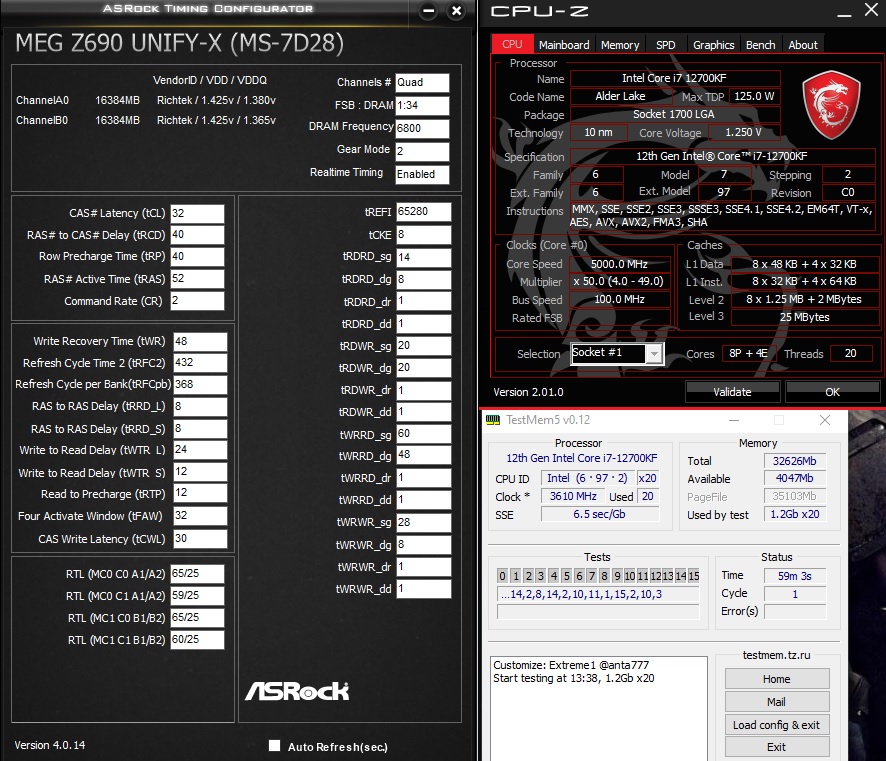Click test number 0 box in TestMem5

pos(502,576)
